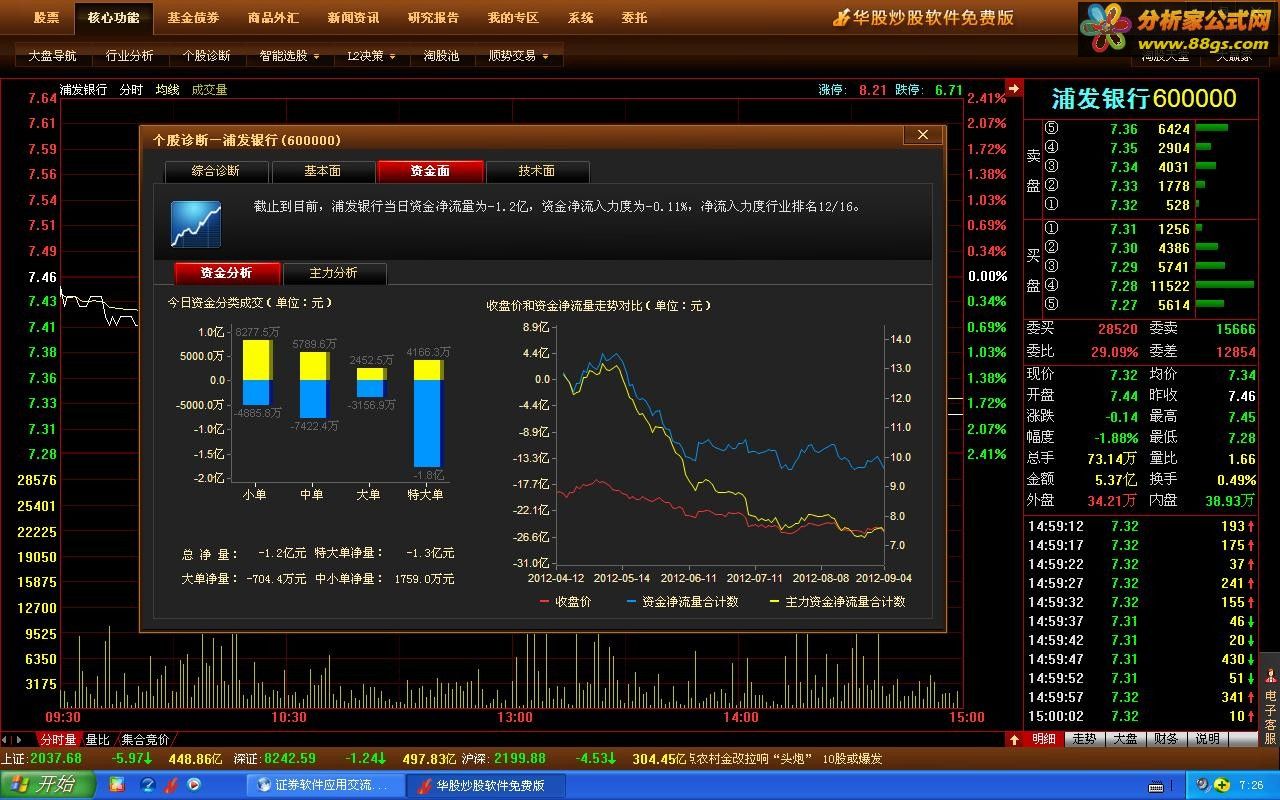Switch to 华股炒股软件免费版 taskbar window
The image size is (1280, 800).
tap(488, 786)
